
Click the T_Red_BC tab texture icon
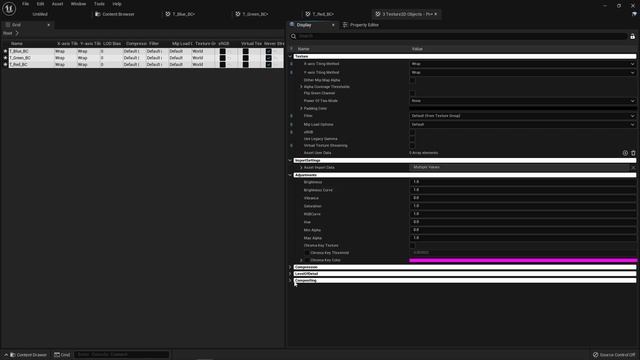(x=308, y=14)
